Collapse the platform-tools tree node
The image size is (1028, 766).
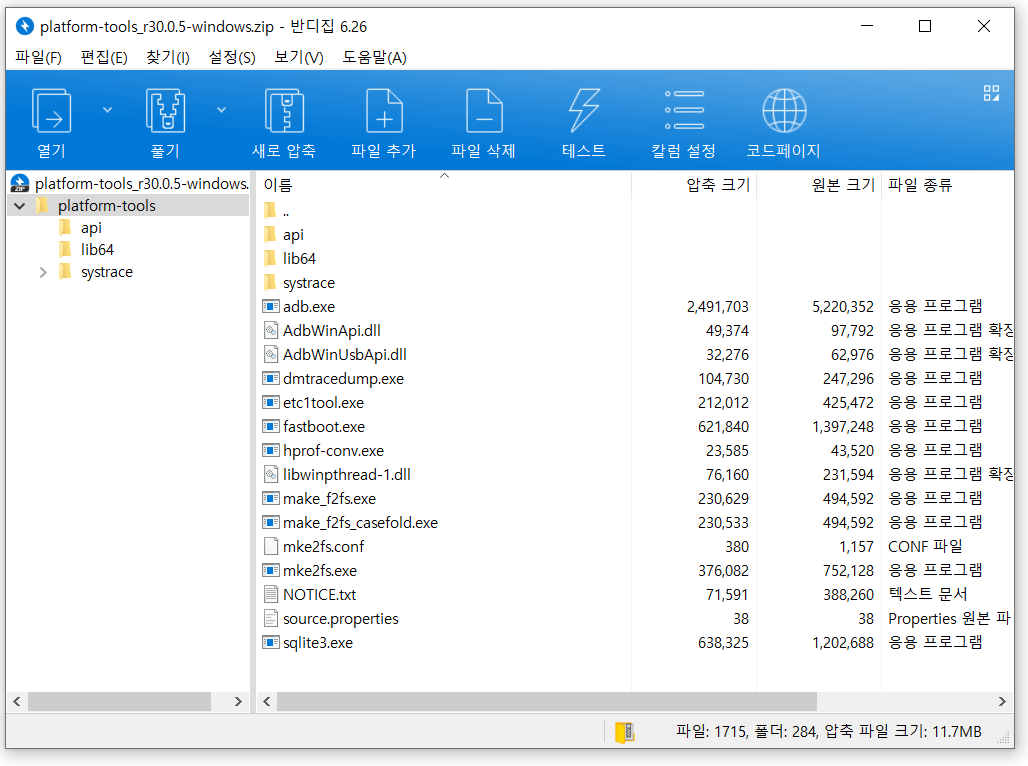(20, 206)
